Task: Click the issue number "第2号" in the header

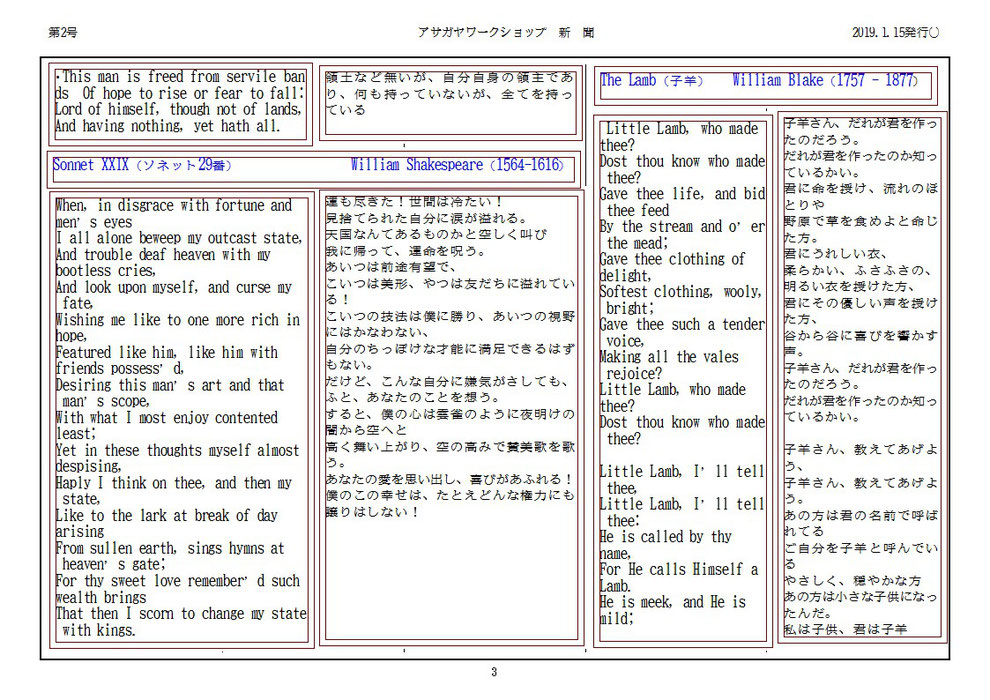Action: point(63,32)
